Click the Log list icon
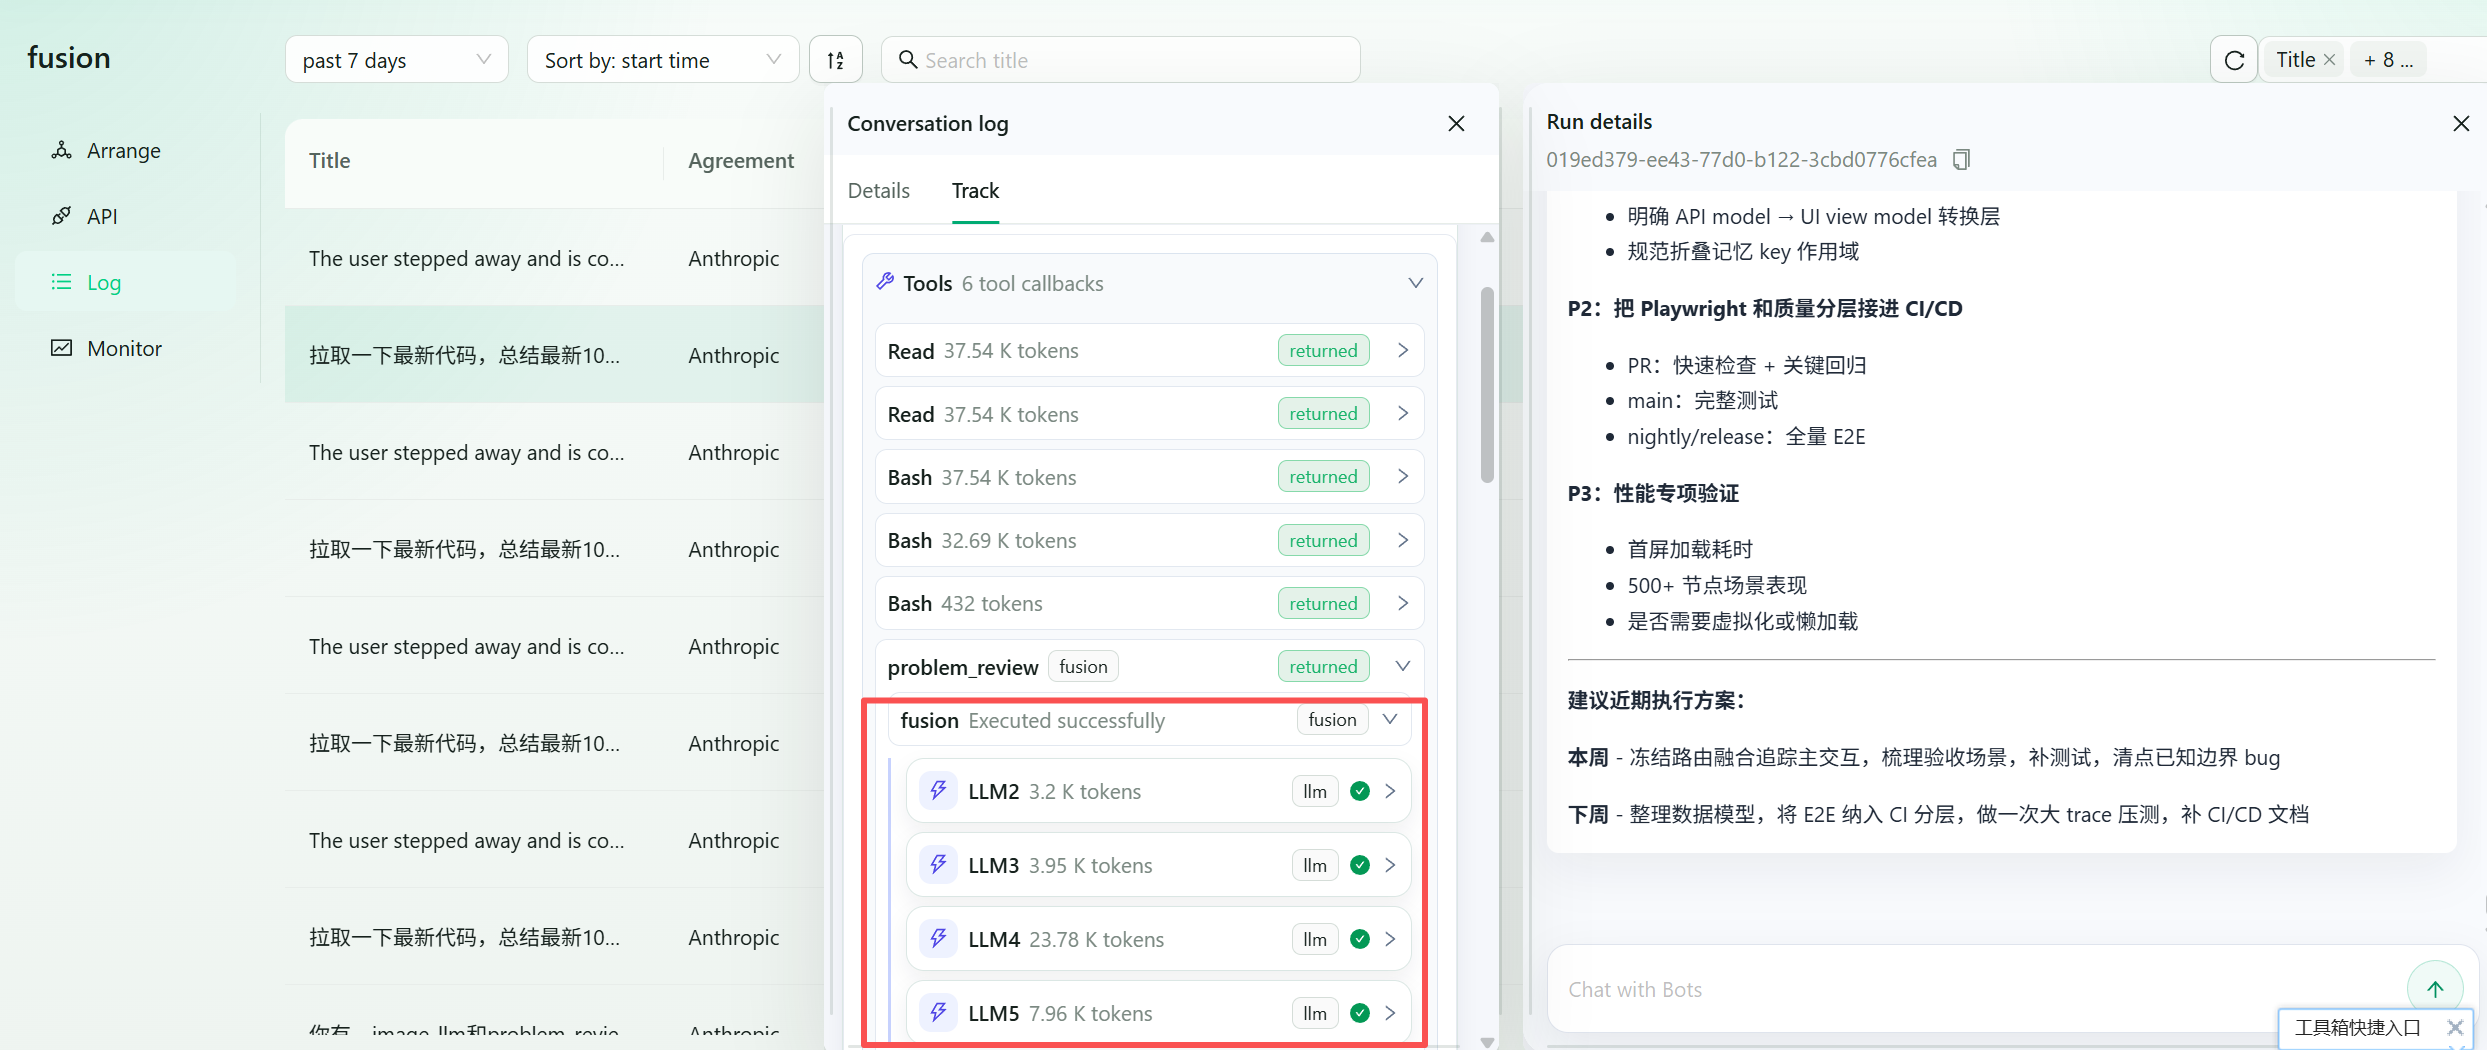 pyautogui.click(x=62, y=282)
